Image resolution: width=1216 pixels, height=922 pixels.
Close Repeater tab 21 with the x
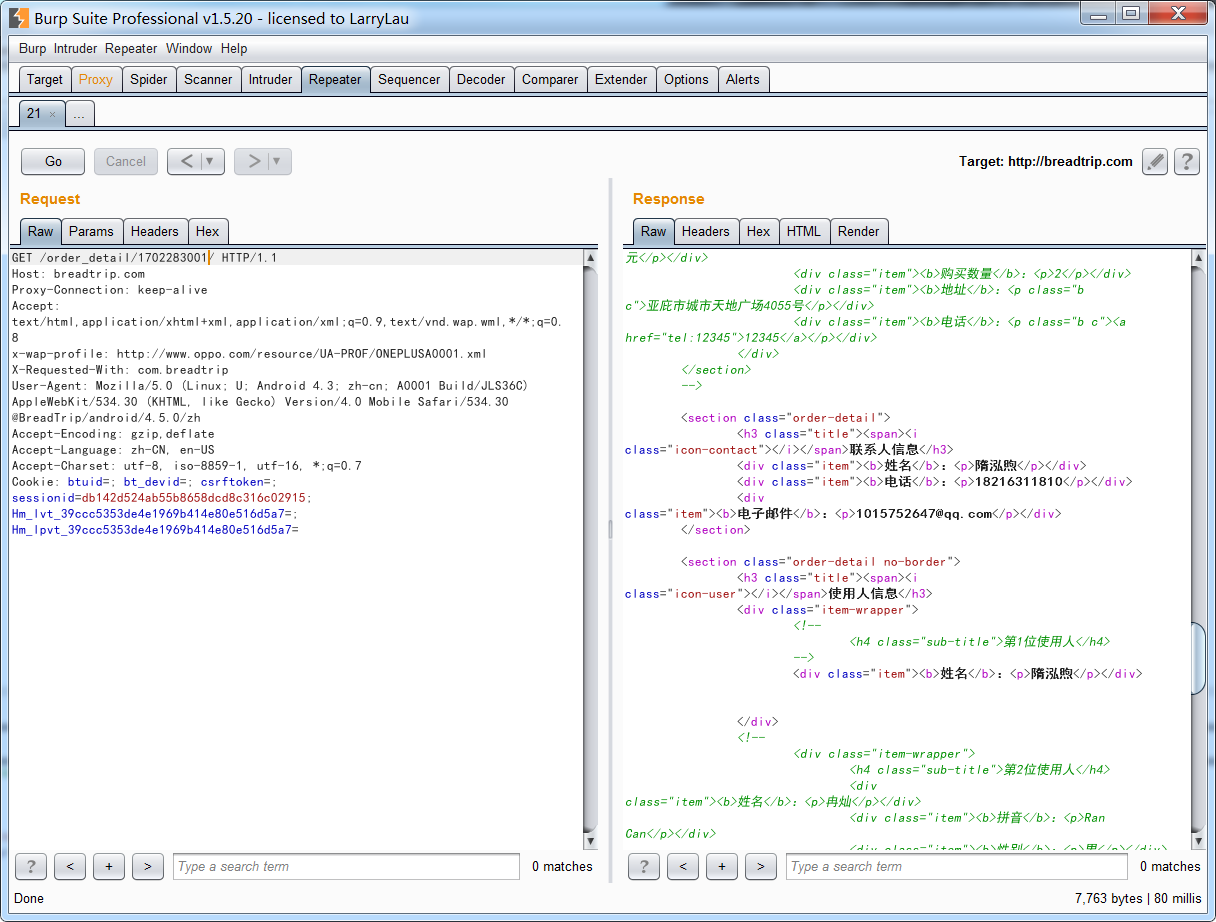point(52,114)
